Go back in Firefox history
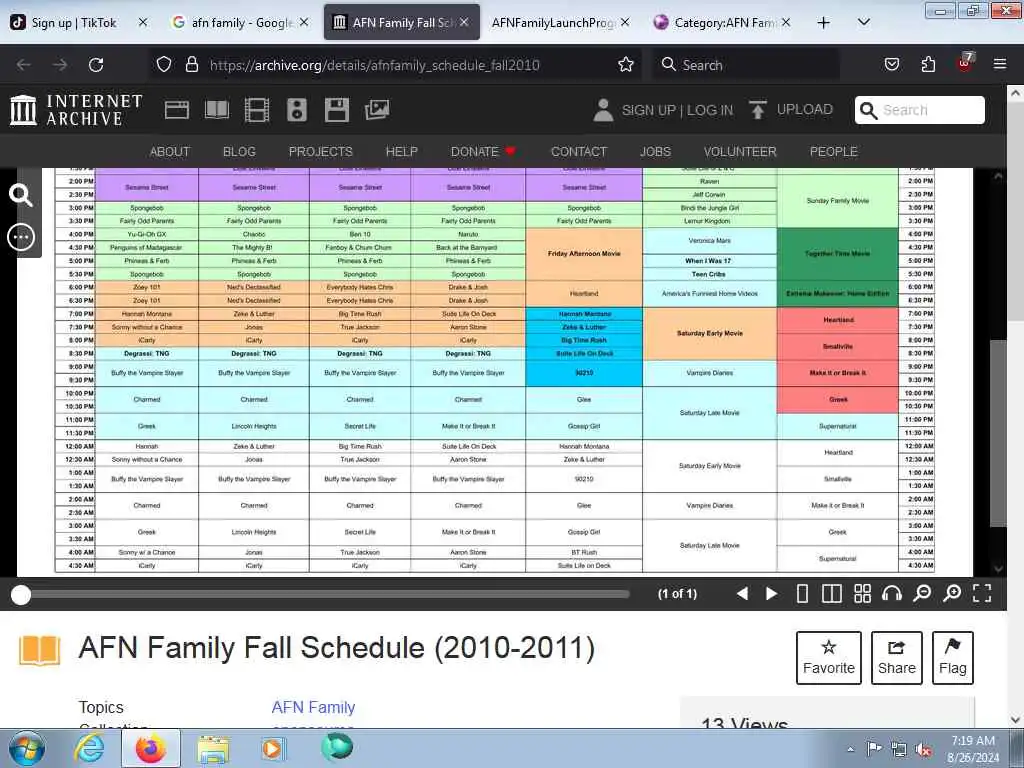The image size is (1024, 768). pyautogui.click(x=24, y=65)
